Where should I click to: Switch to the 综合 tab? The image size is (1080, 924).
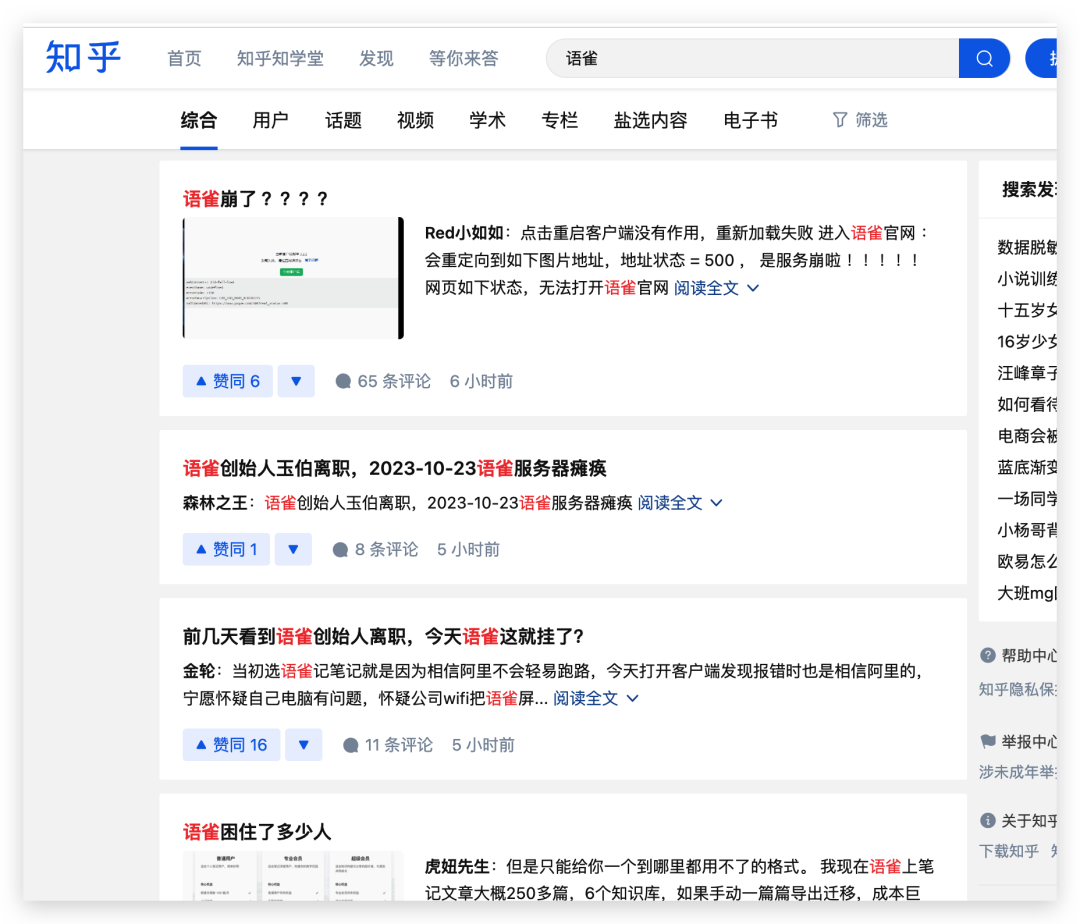(x=199, y=120)
